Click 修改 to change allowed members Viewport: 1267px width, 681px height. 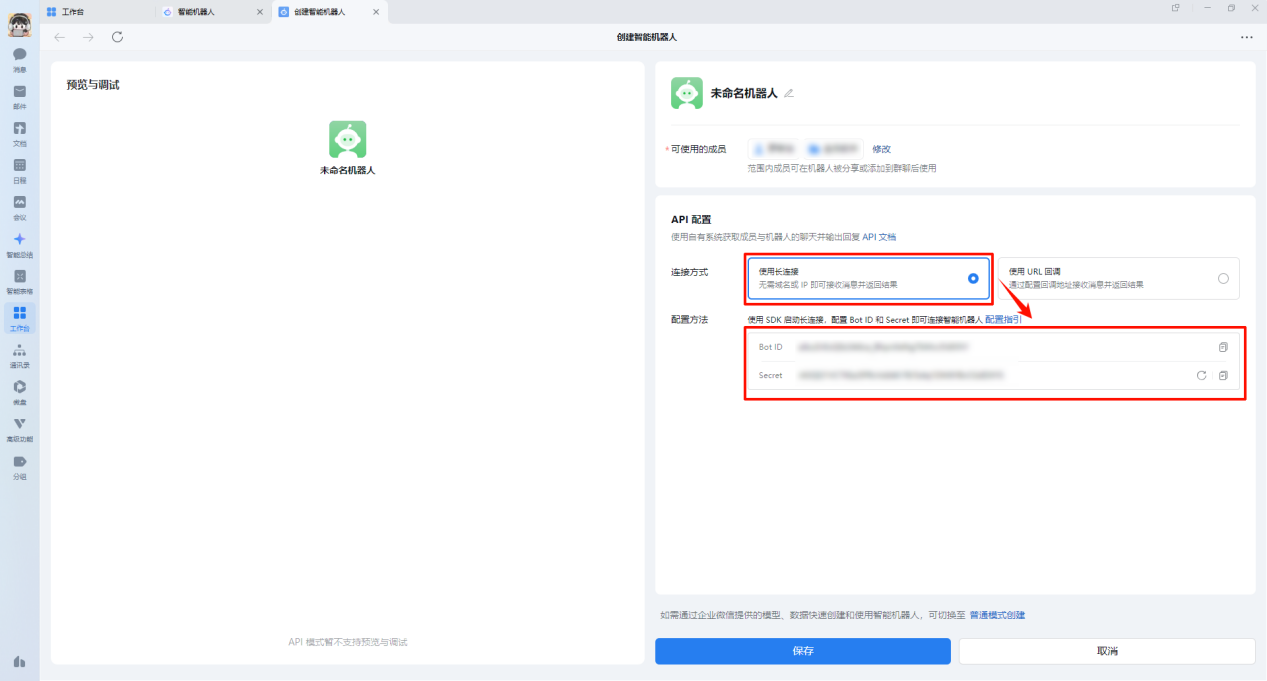pos(879,149)
